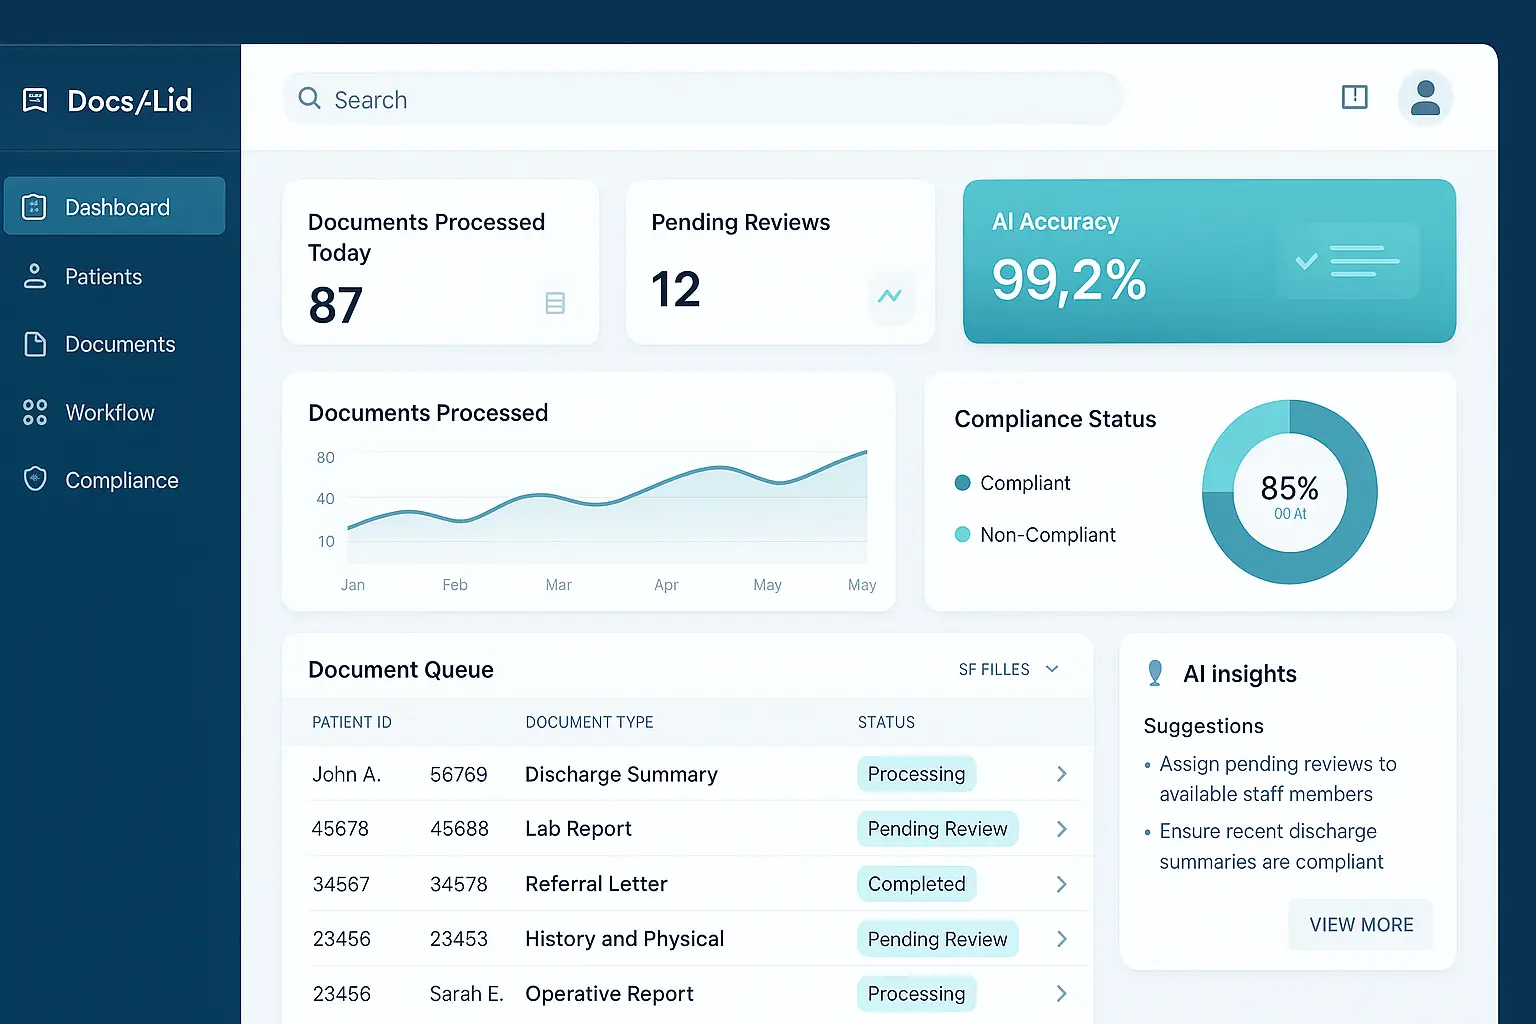
Task: Click the VIEW MORE button
Action: tap(1360, 924)
